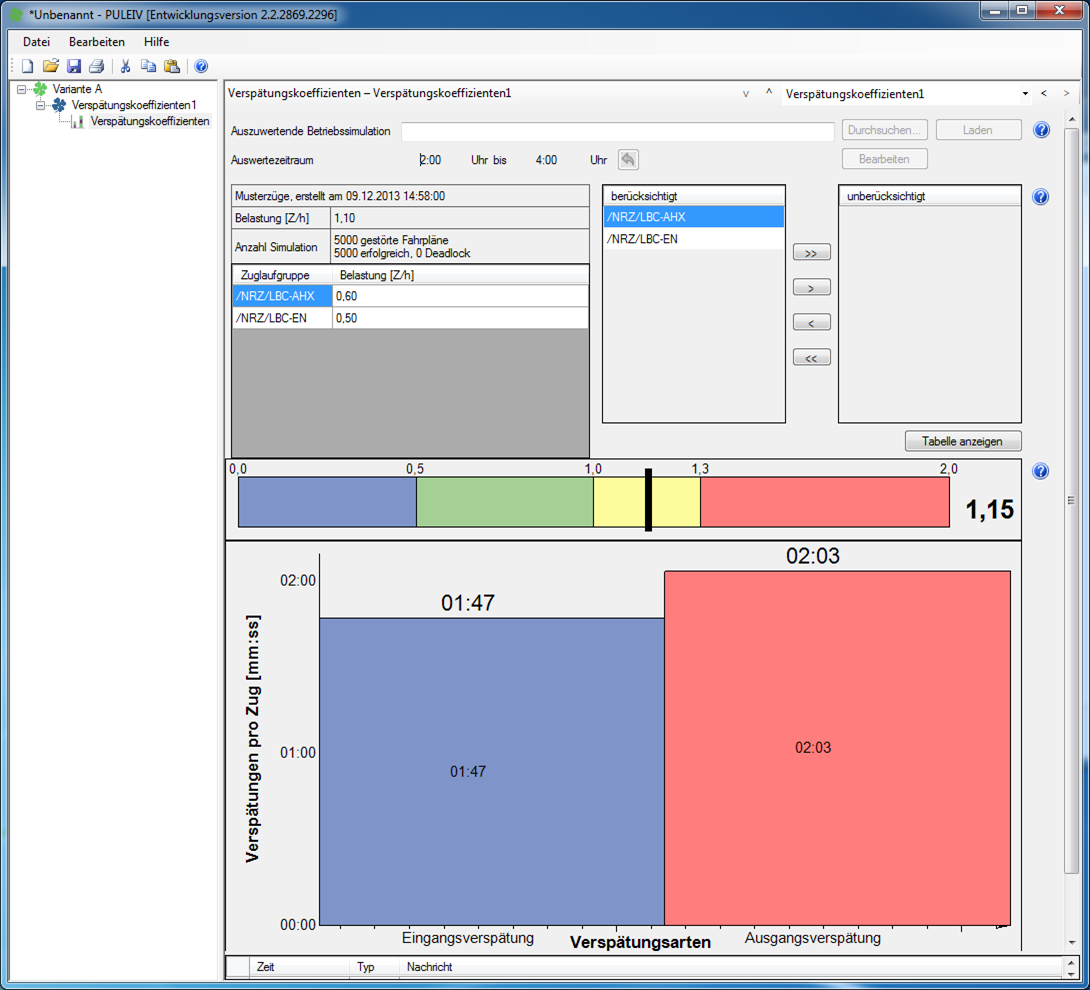Open the Hilfe menu
The height and width of the screenshot is (990, 1090).
click(156, 42)
